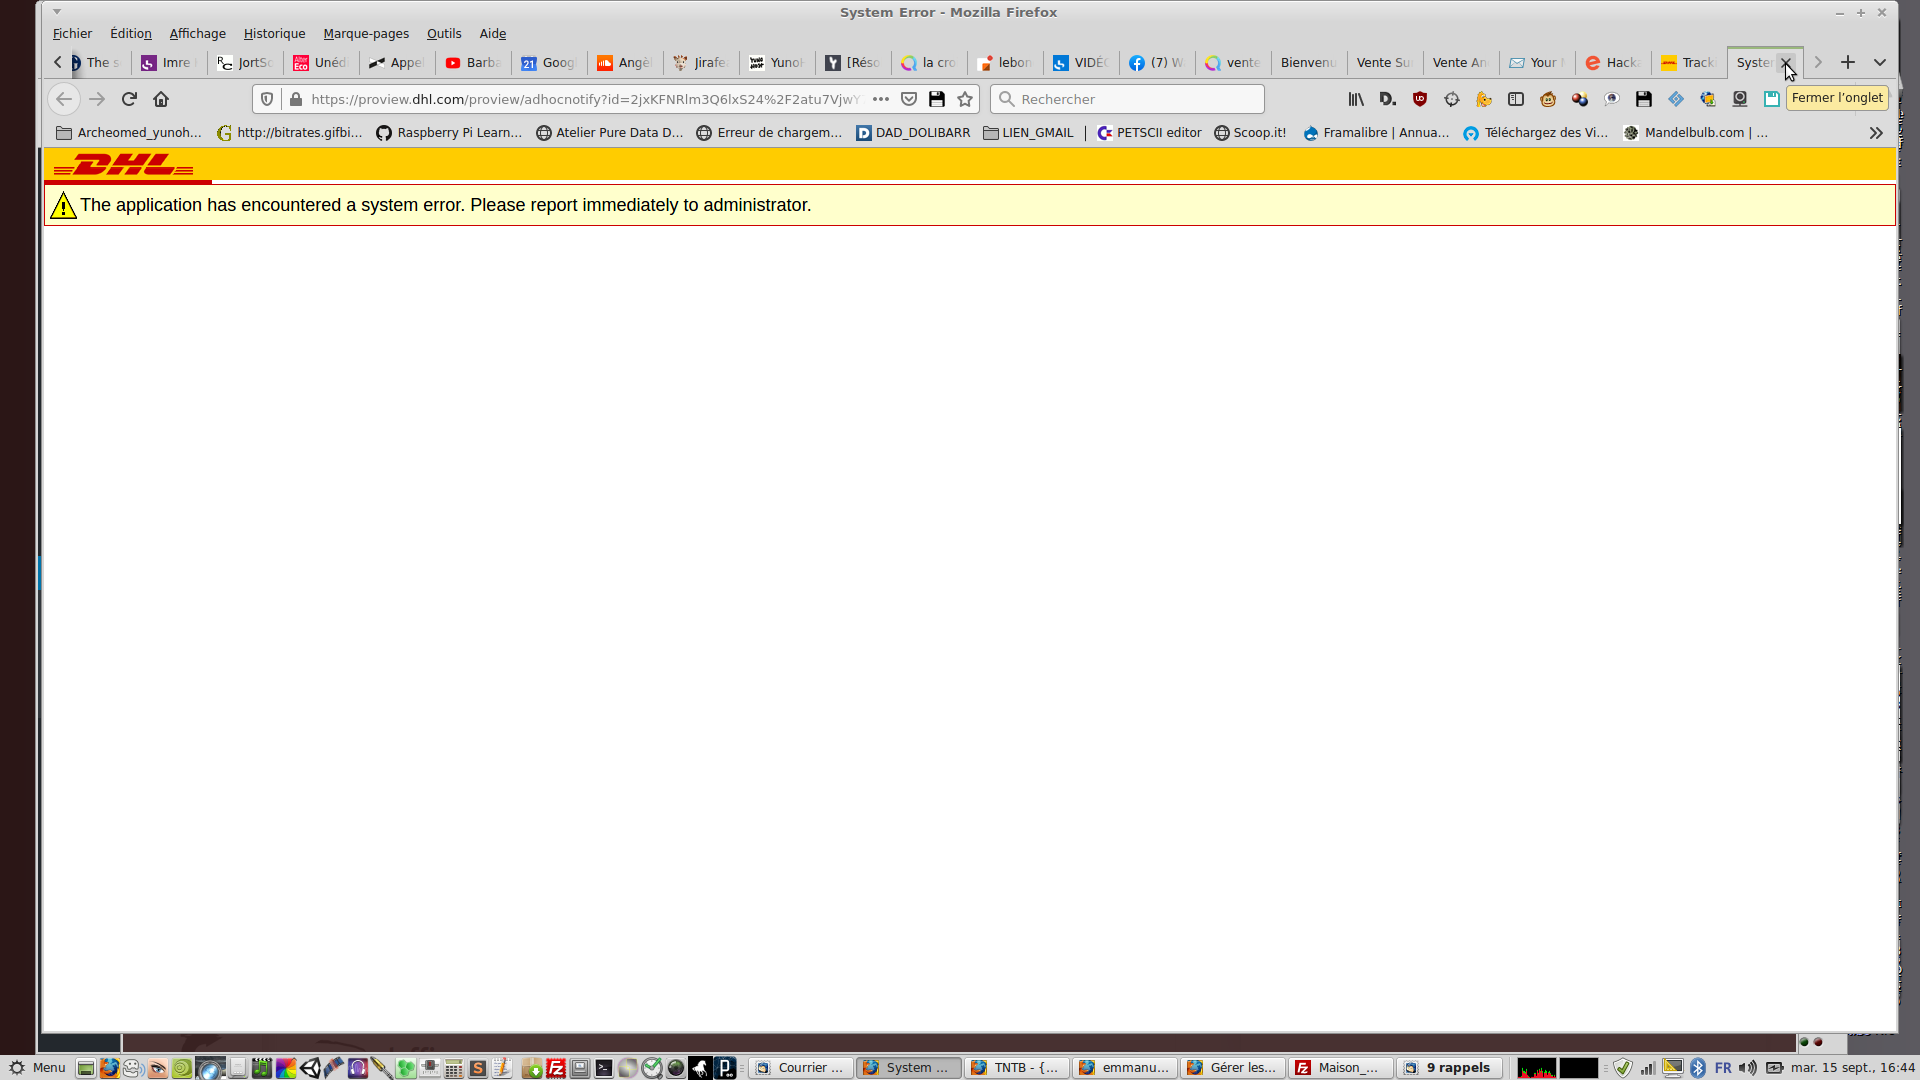The height and width of the screenshot is (1080, 1920).
Task: Click the Greasemonkey monkey icon
Action: pyautogui.click(x=1548, y=99)
